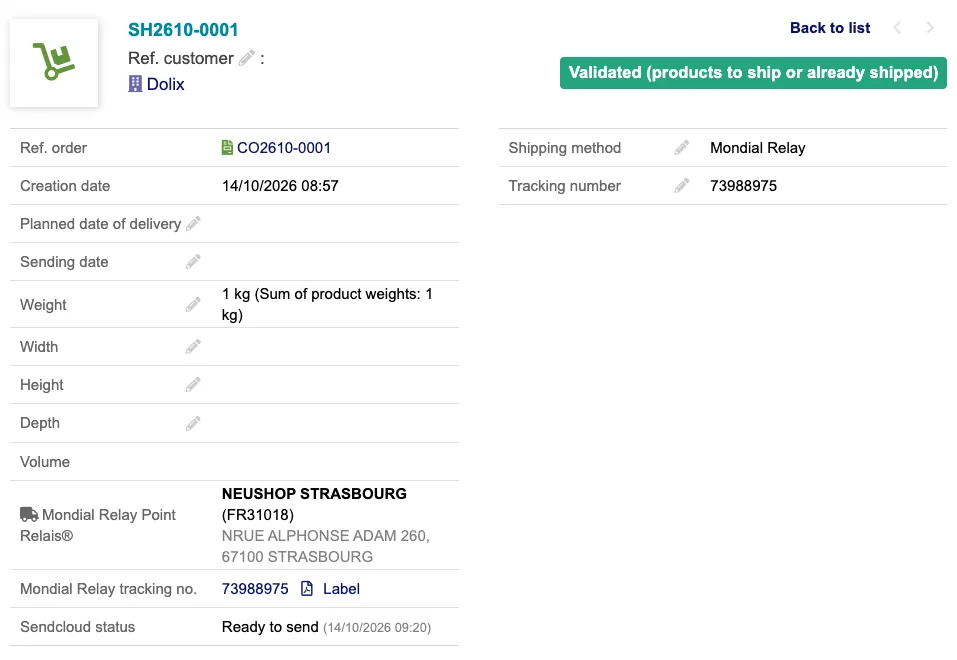Edit the Ref. customer pencil icon
Screen dimensions: 957x660
click(247, 58)
